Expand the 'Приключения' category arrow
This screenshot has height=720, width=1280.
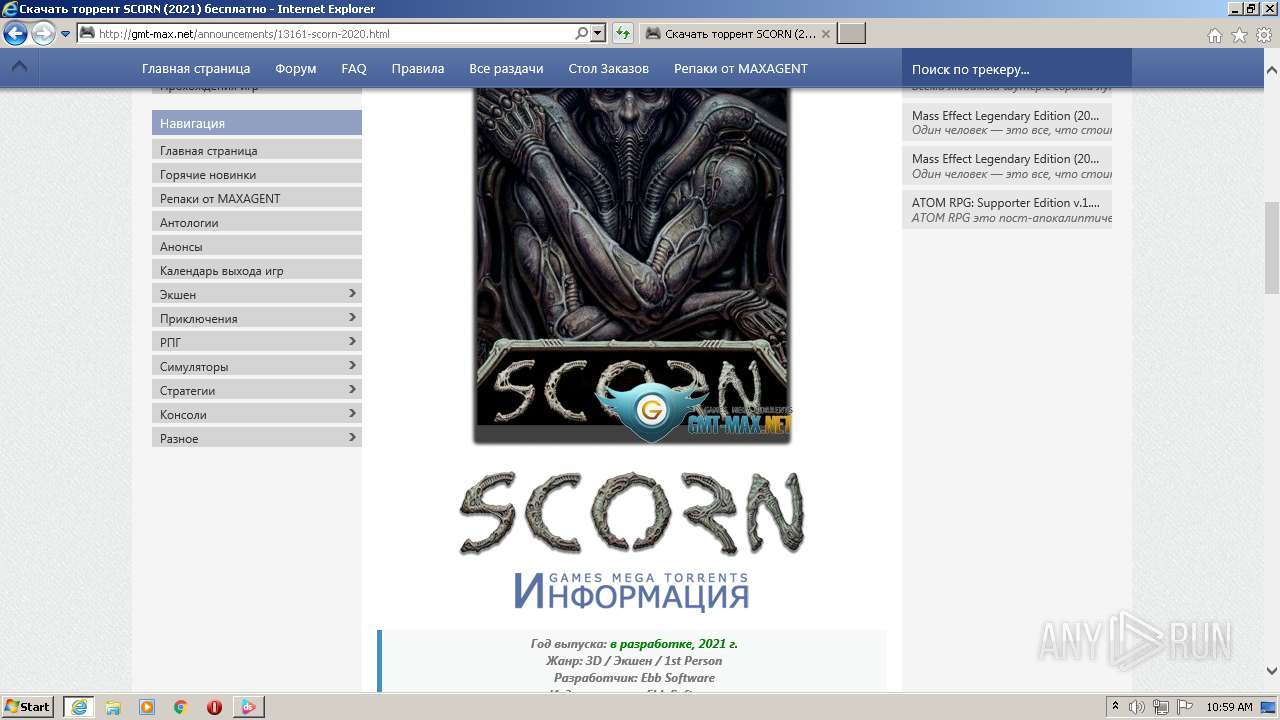352,317
